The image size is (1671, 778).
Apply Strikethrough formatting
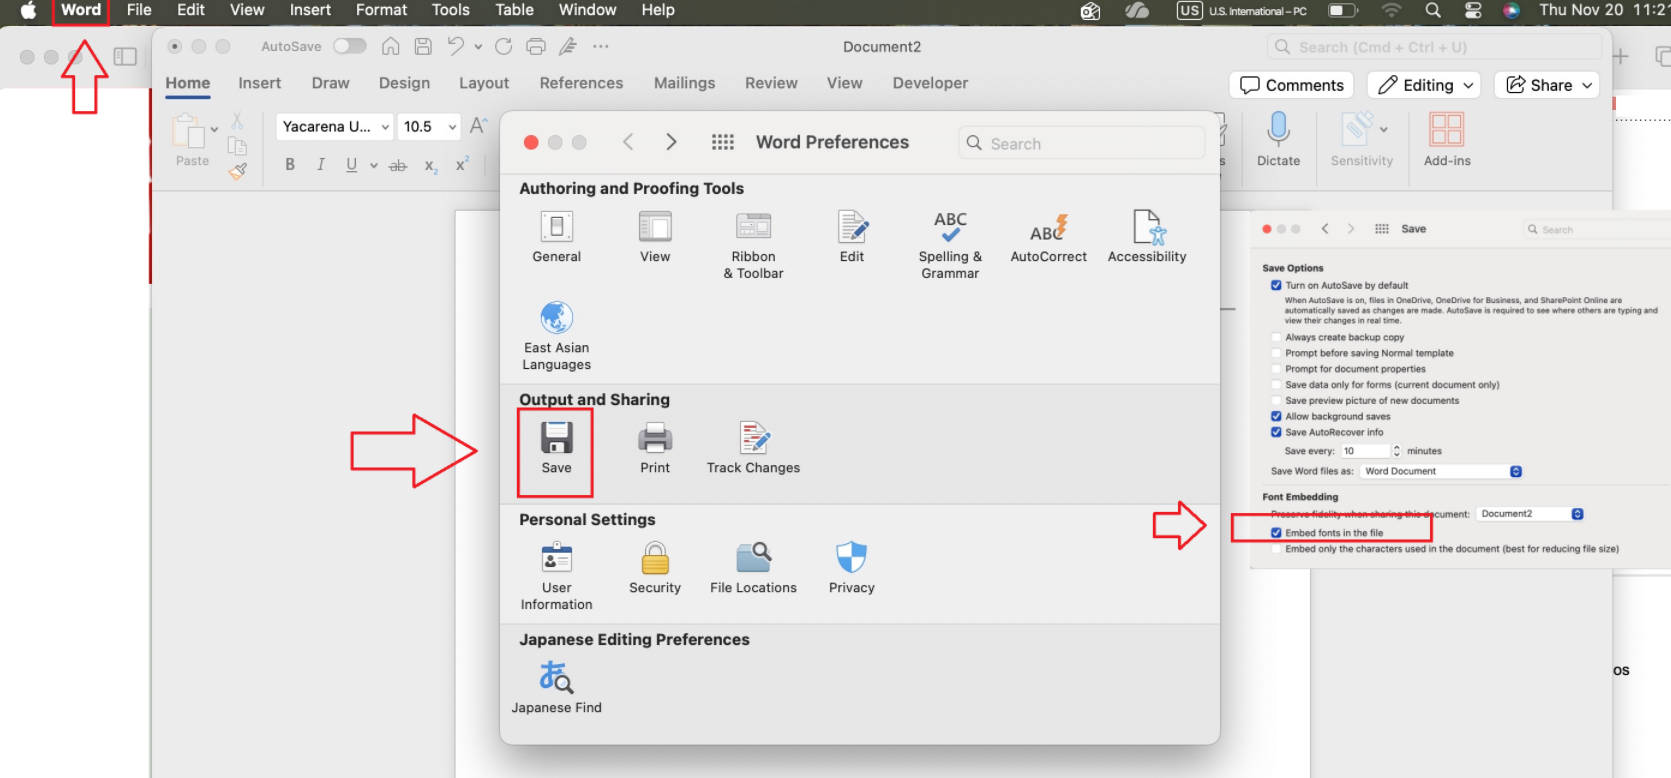398,165
